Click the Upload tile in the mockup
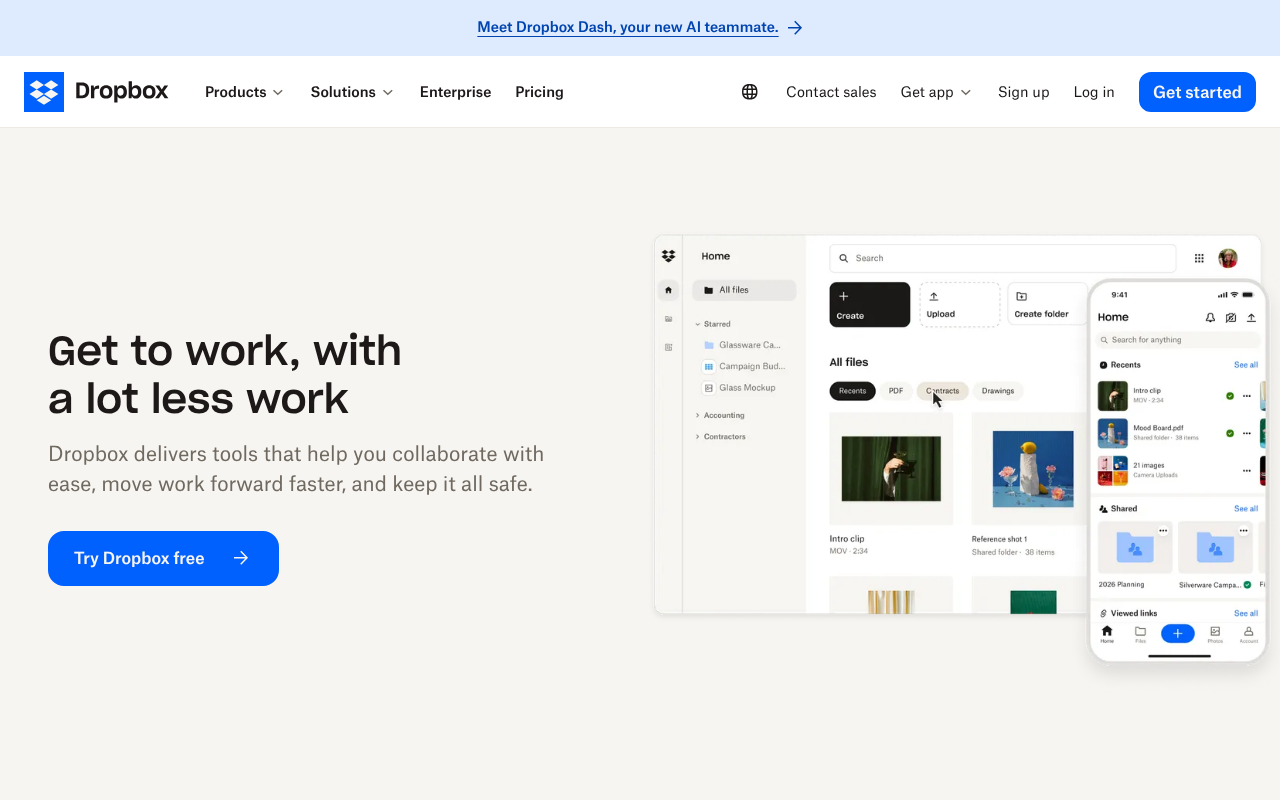The width and height of the screenshot is (1280, 800). pyautogui.click(x=960, y=304)
